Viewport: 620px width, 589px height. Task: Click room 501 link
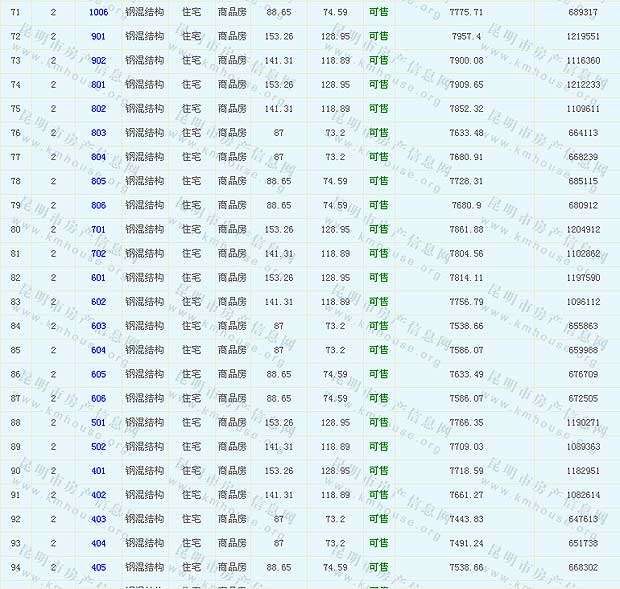[98, 422]
